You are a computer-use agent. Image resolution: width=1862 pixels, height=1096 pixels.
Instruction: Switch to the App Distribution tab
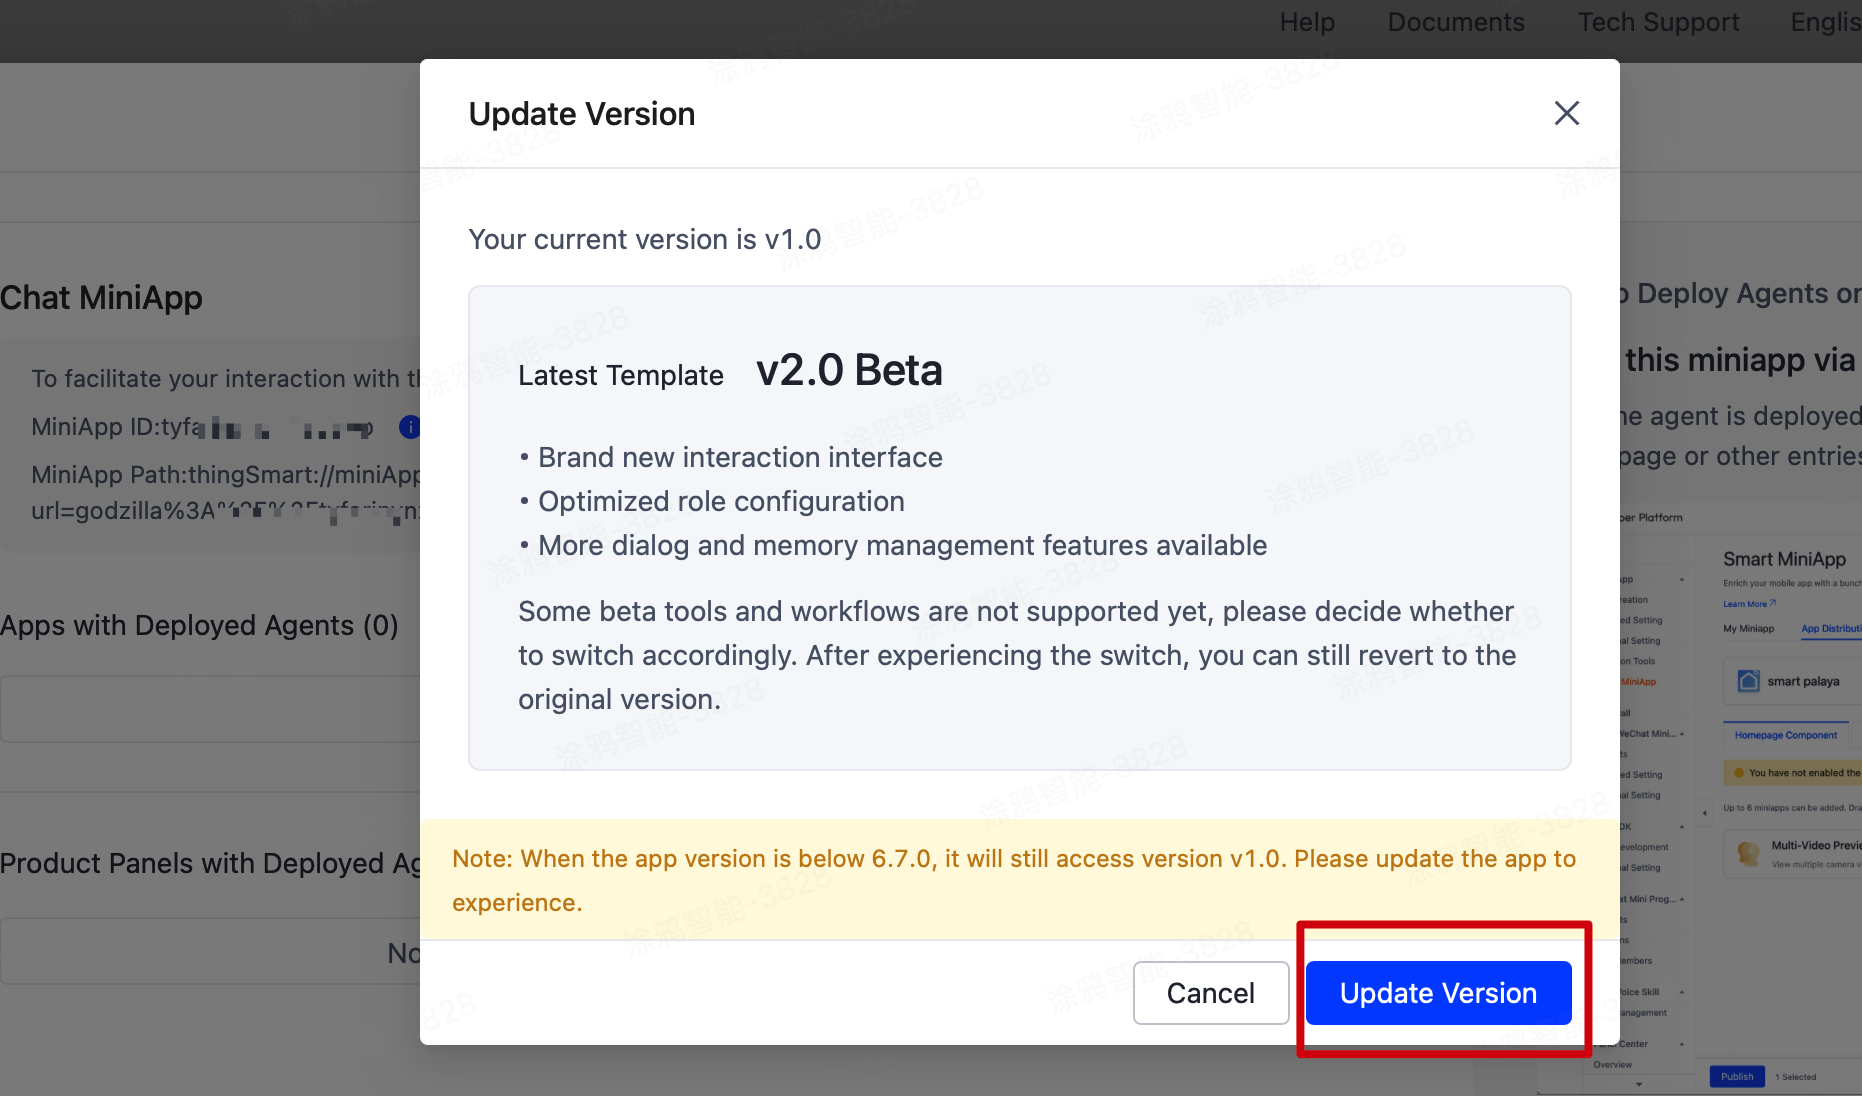pyautogui.click(x=1832, y=629)
